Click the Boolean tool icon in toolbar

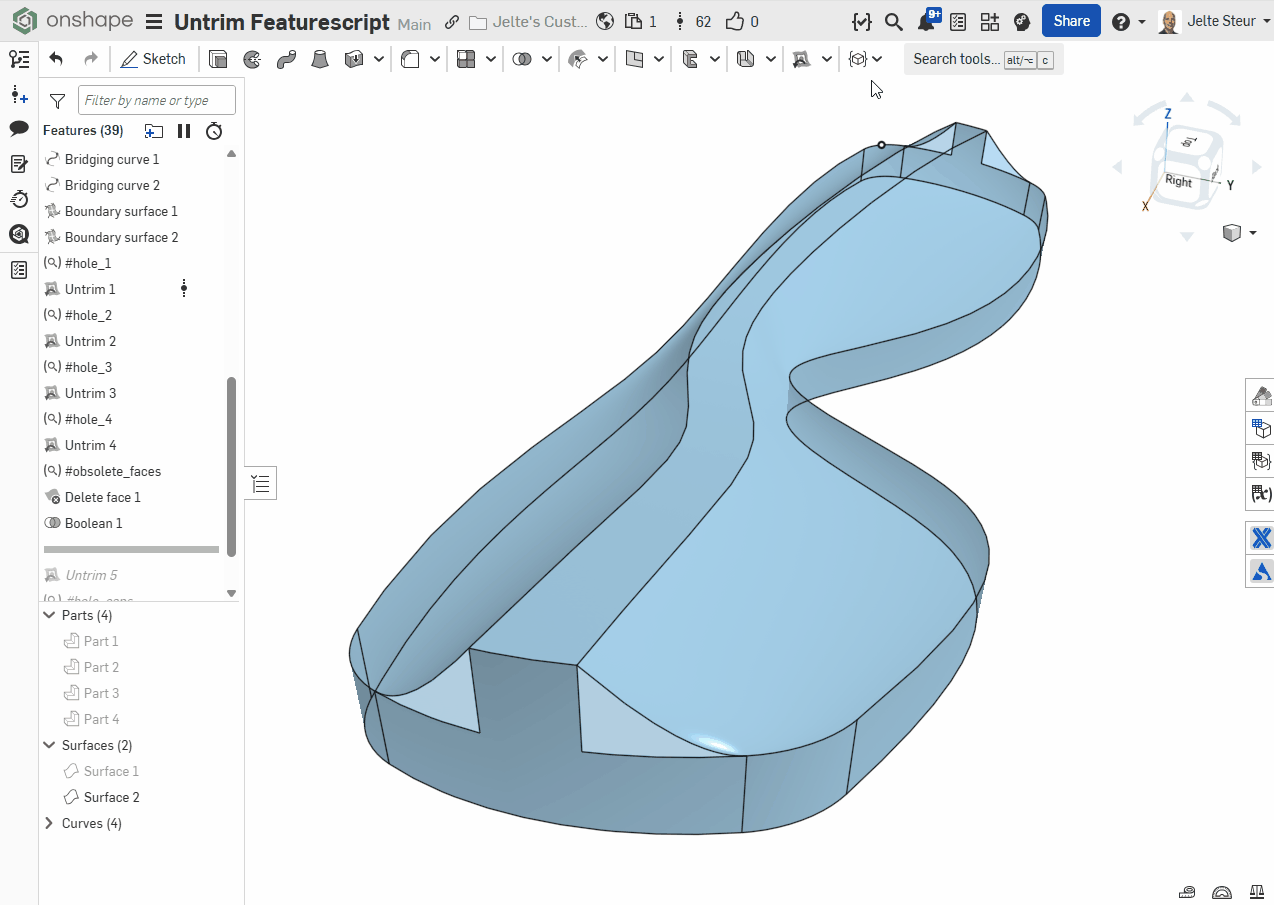point(522,60)
